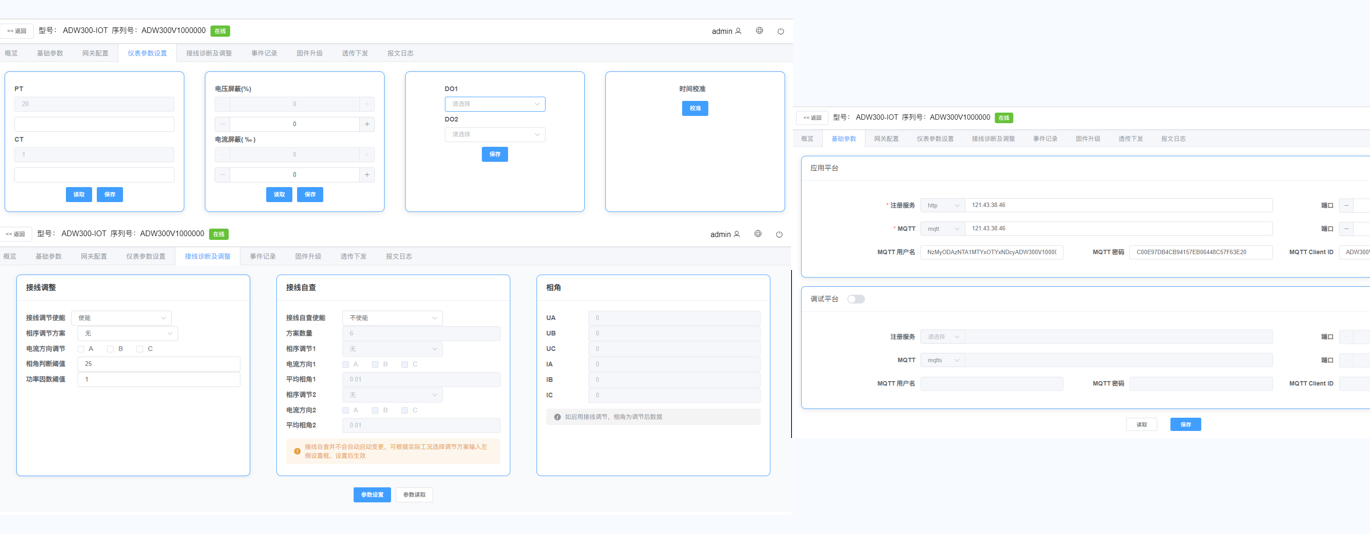Image resolution: width=1370 pixels, height=534 pixels.
Task: Click the minus icon of the editable 电流屏蔽 stepper
Action: (x=222, y=175)
